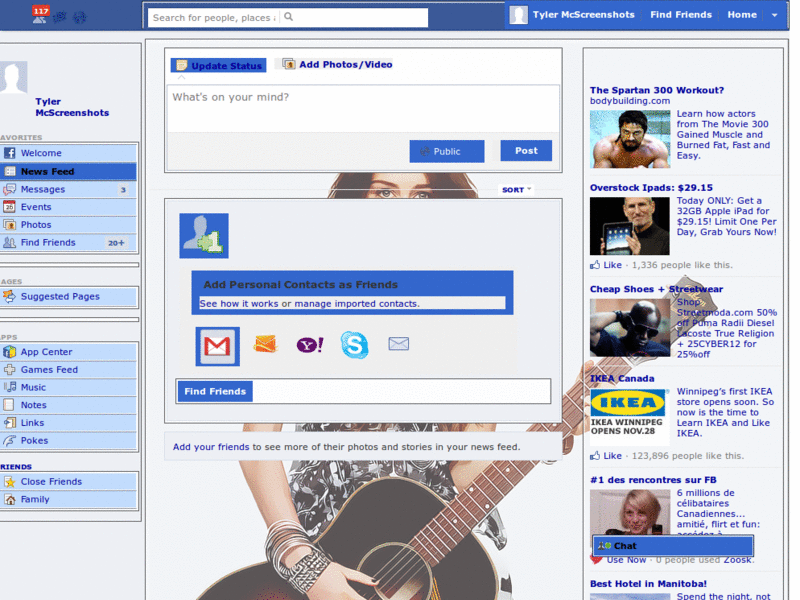Open Games Feed in the sidebar

pos(68,370)
